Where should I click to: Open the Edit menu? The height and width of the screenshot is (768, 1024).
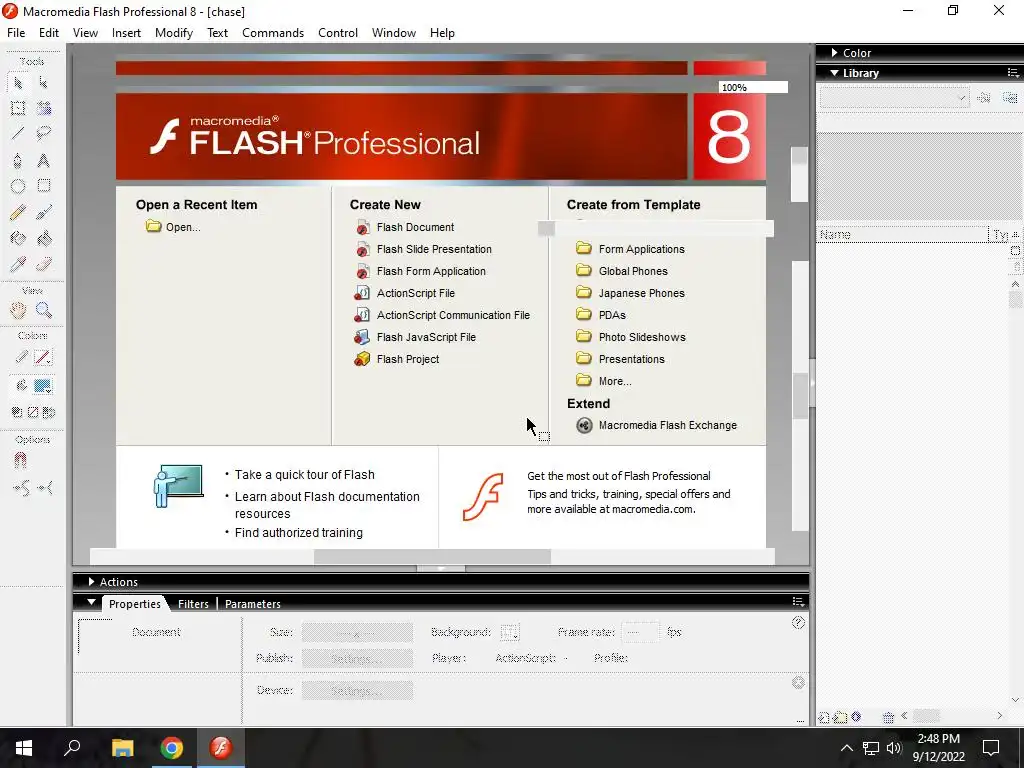coord(49,33)
